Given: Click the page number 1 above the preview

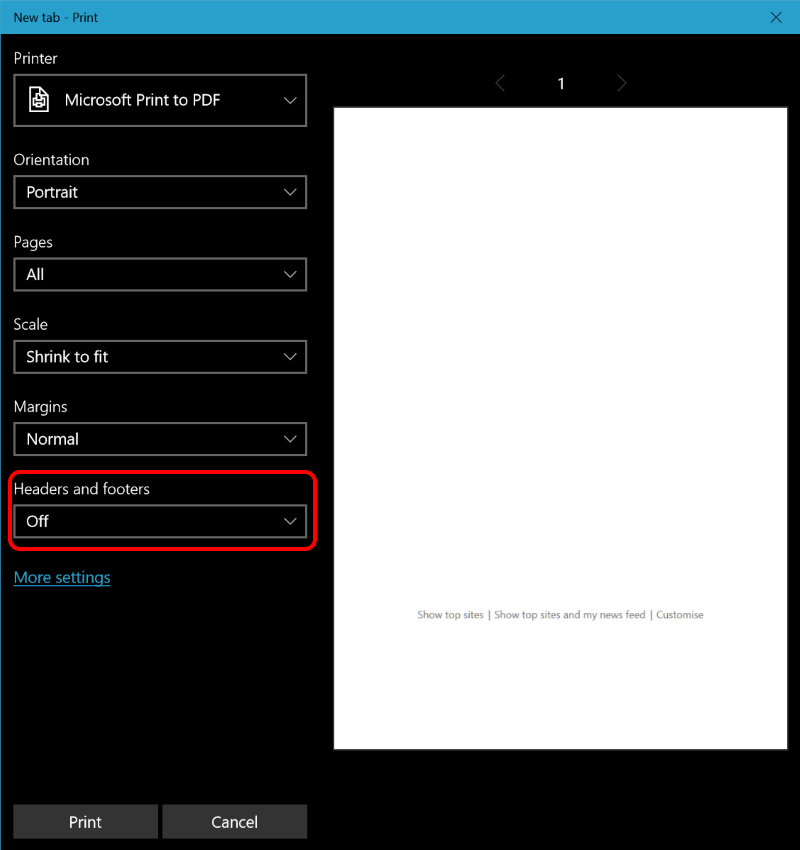Looking at the screenshot, I should (x=561, y=83).
